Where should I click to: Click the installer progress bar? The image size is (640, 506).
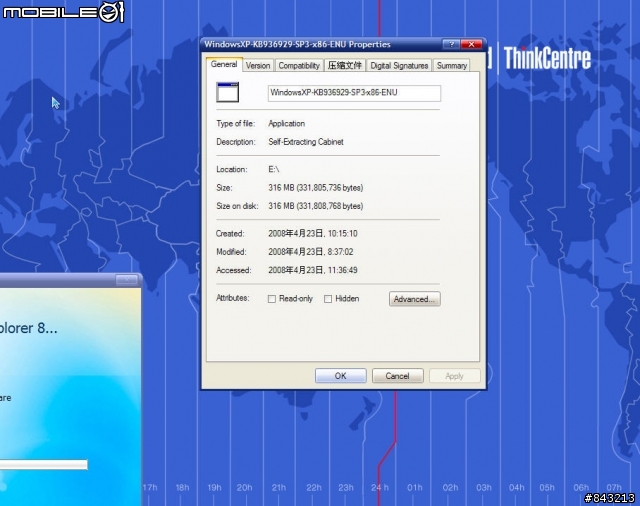[44, 464]
